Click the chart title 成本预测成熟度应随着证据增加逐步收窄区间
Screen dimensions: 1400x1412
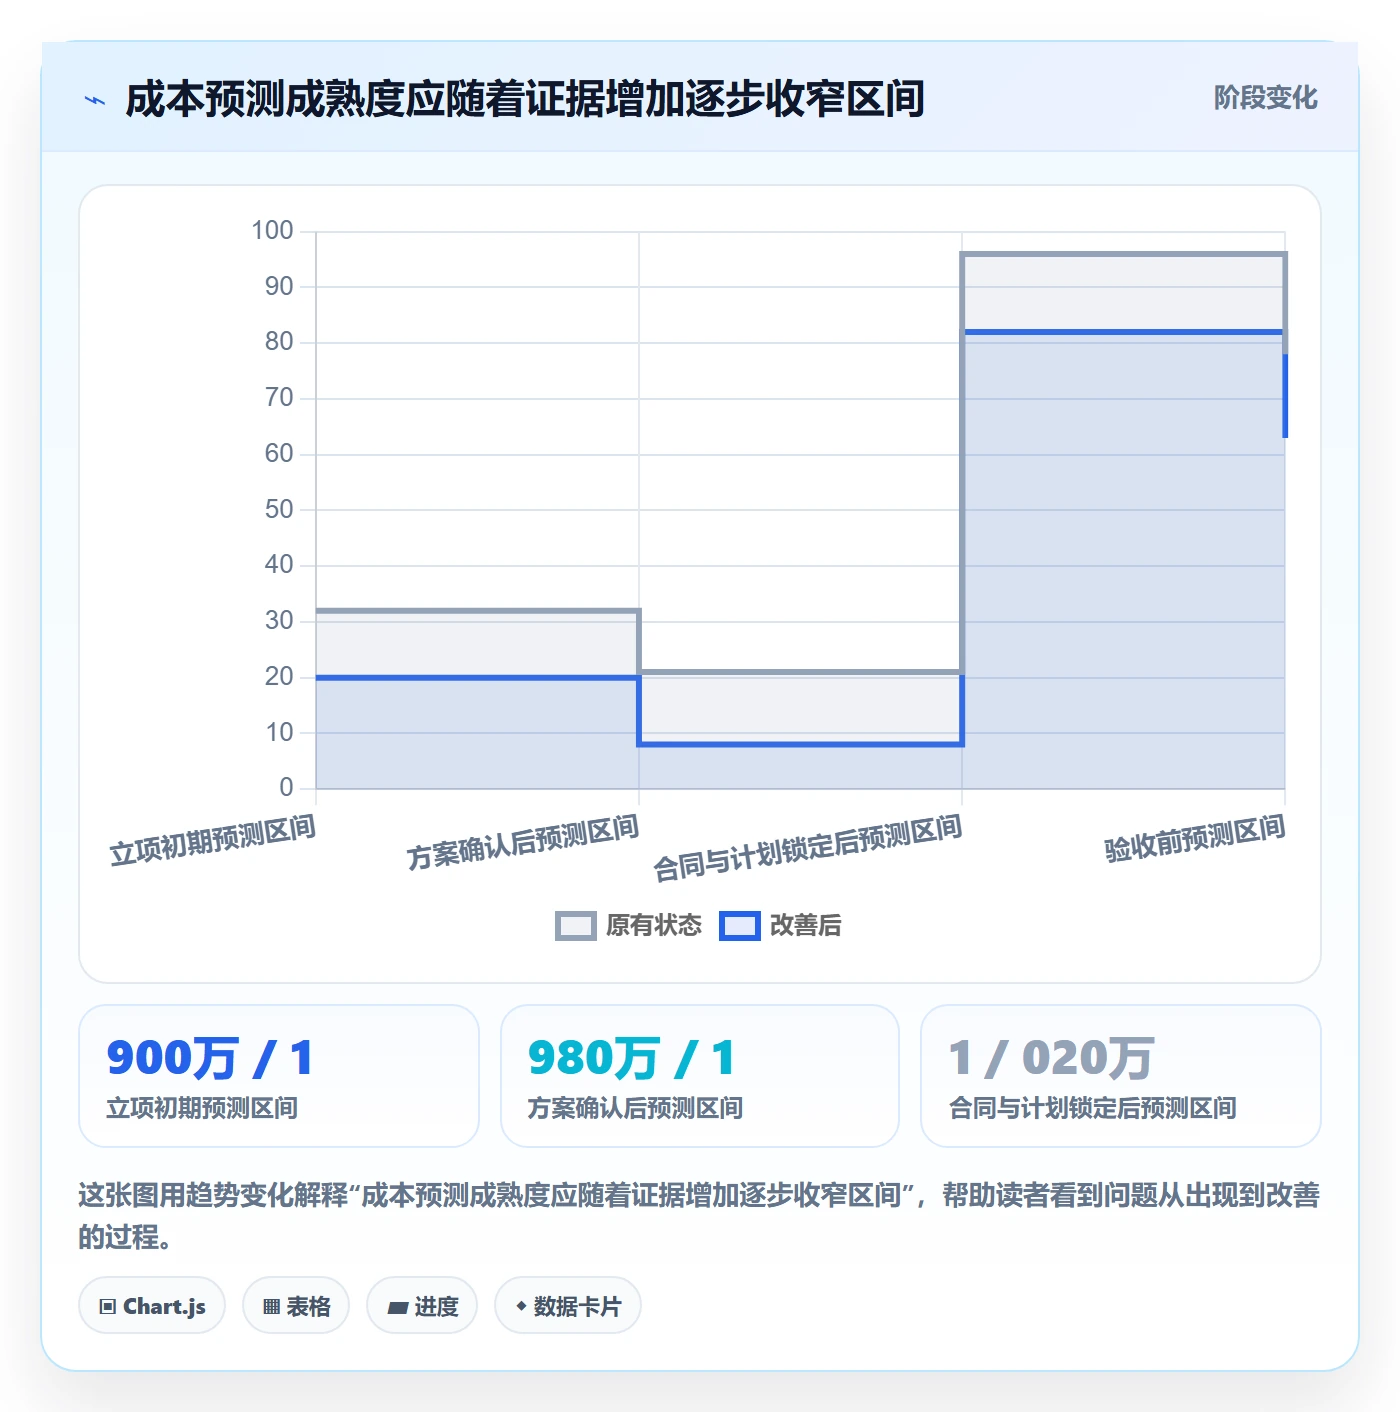point(525,99)
